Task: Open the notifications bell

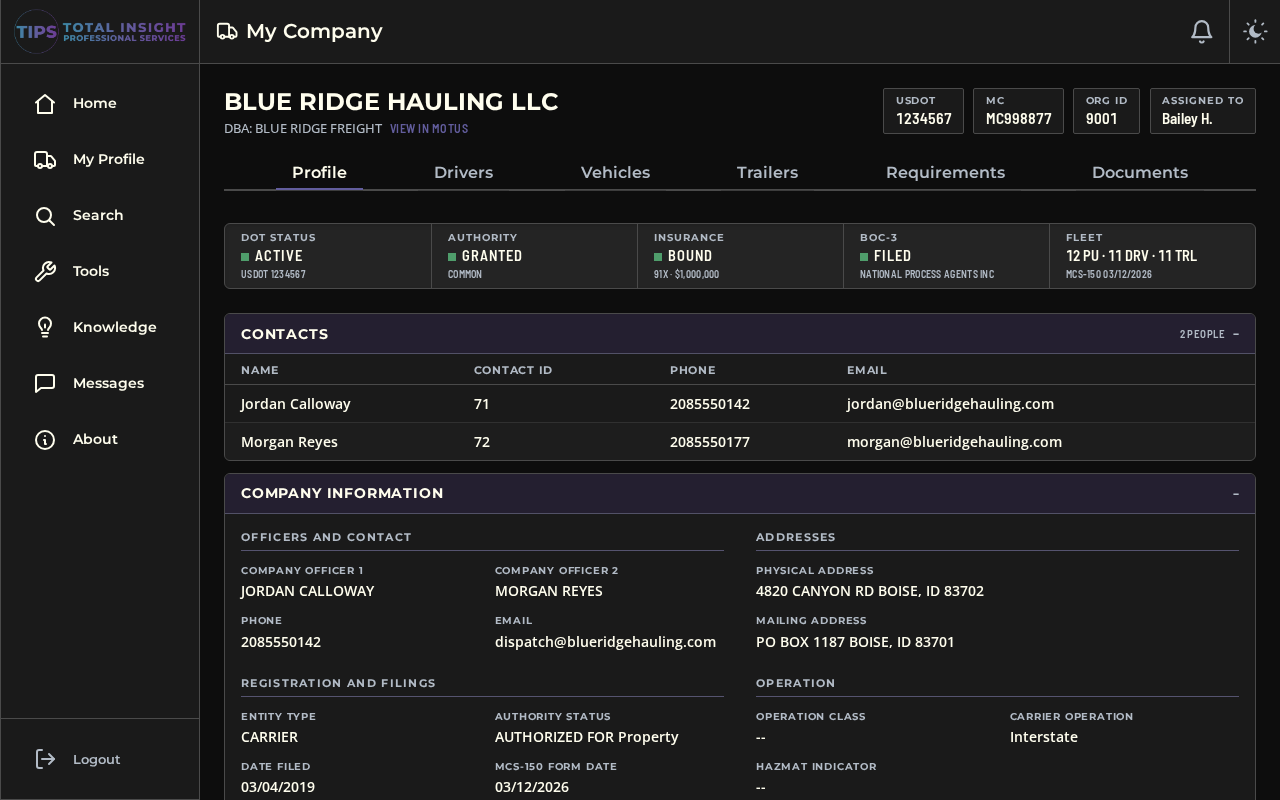Action: click(x=1202, y=32)
